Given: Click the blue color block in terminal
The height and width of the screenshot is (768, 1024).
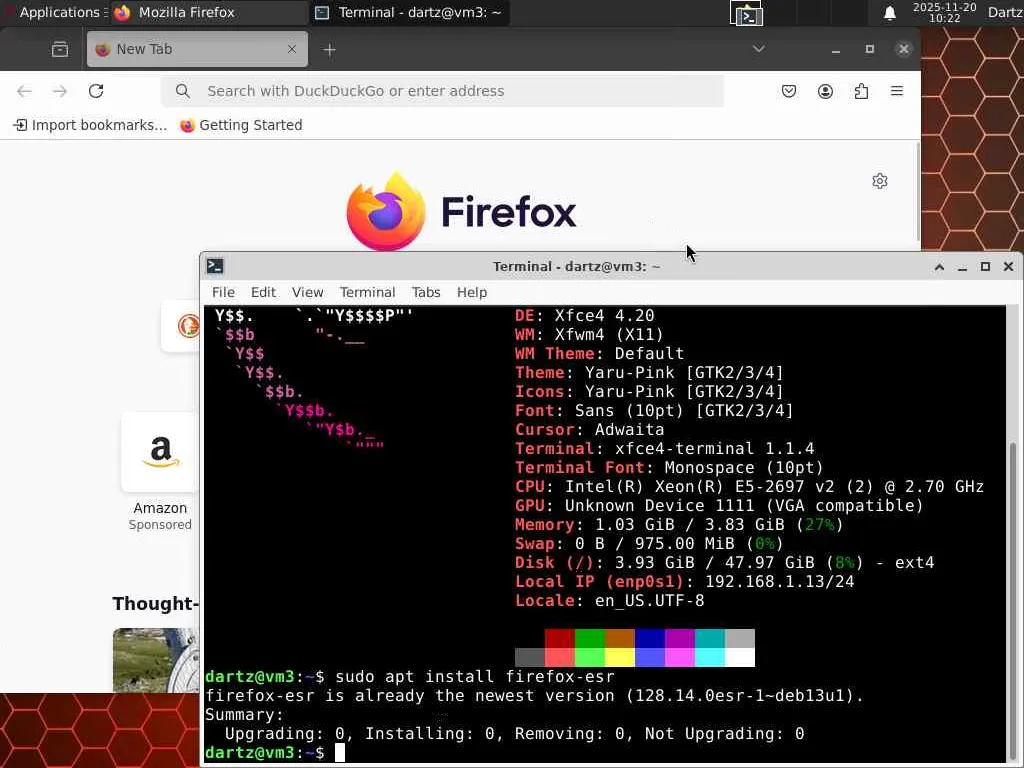Looking at the screenshot, I should (x=650, y=639).
